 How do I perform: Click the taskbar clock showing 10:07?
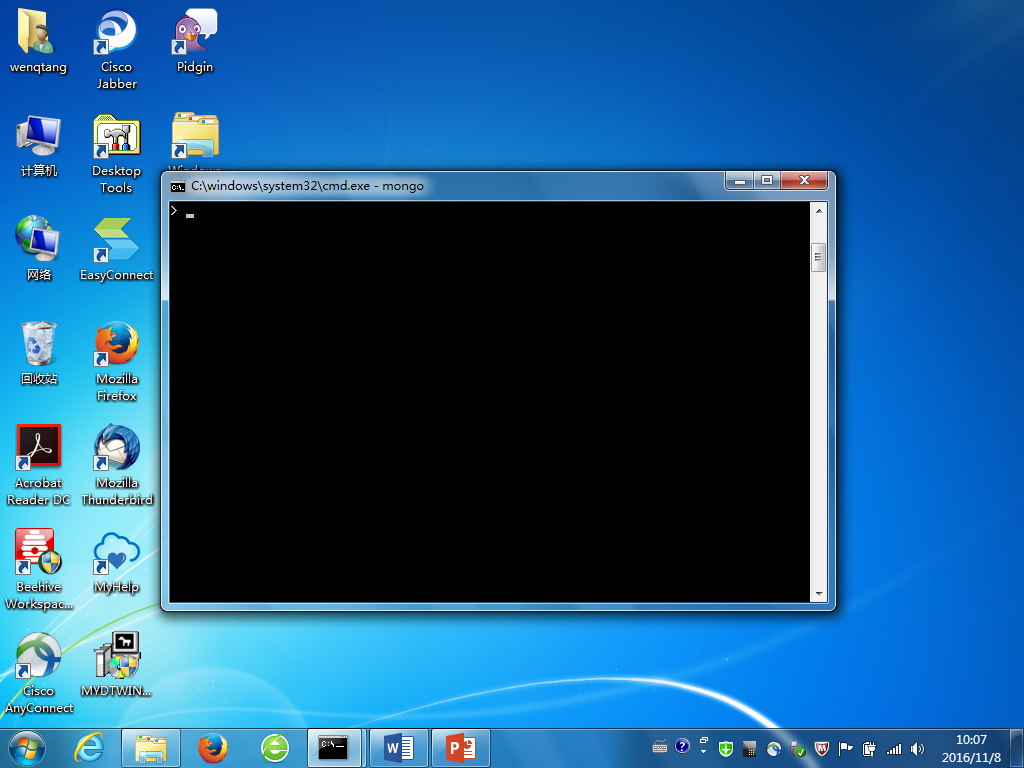[x=971, y=748]
